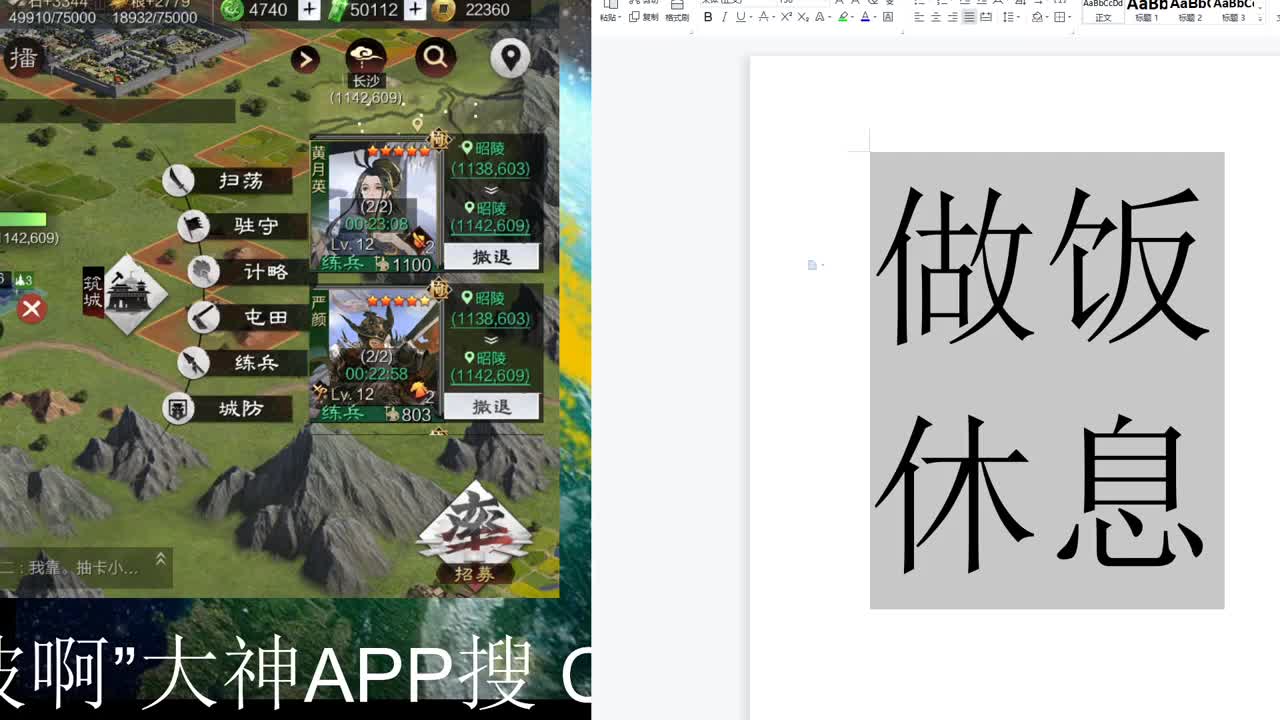The width and height of the screenshot is (1280, 720).
Task: Expand the right arrow panel toggle
Action: click(x=305, y=60)
